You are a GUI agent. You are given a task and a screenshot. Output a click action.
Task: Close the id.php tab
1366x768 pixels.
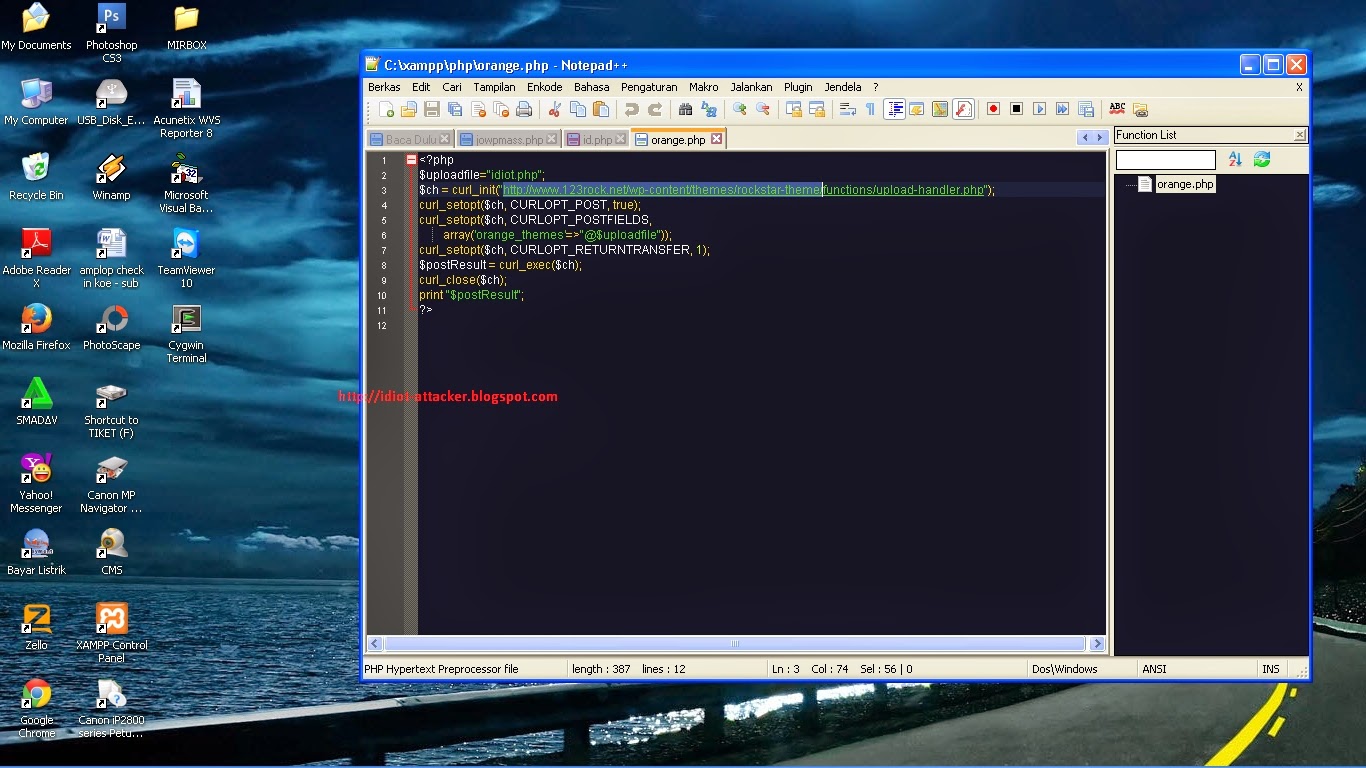(620, 140)
